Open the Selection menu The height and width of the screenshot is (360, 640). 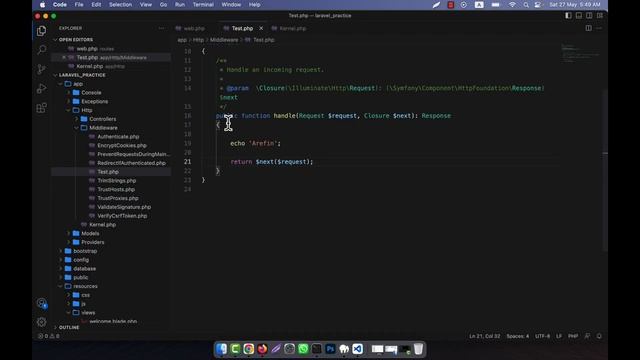click(x=120, y=5)
